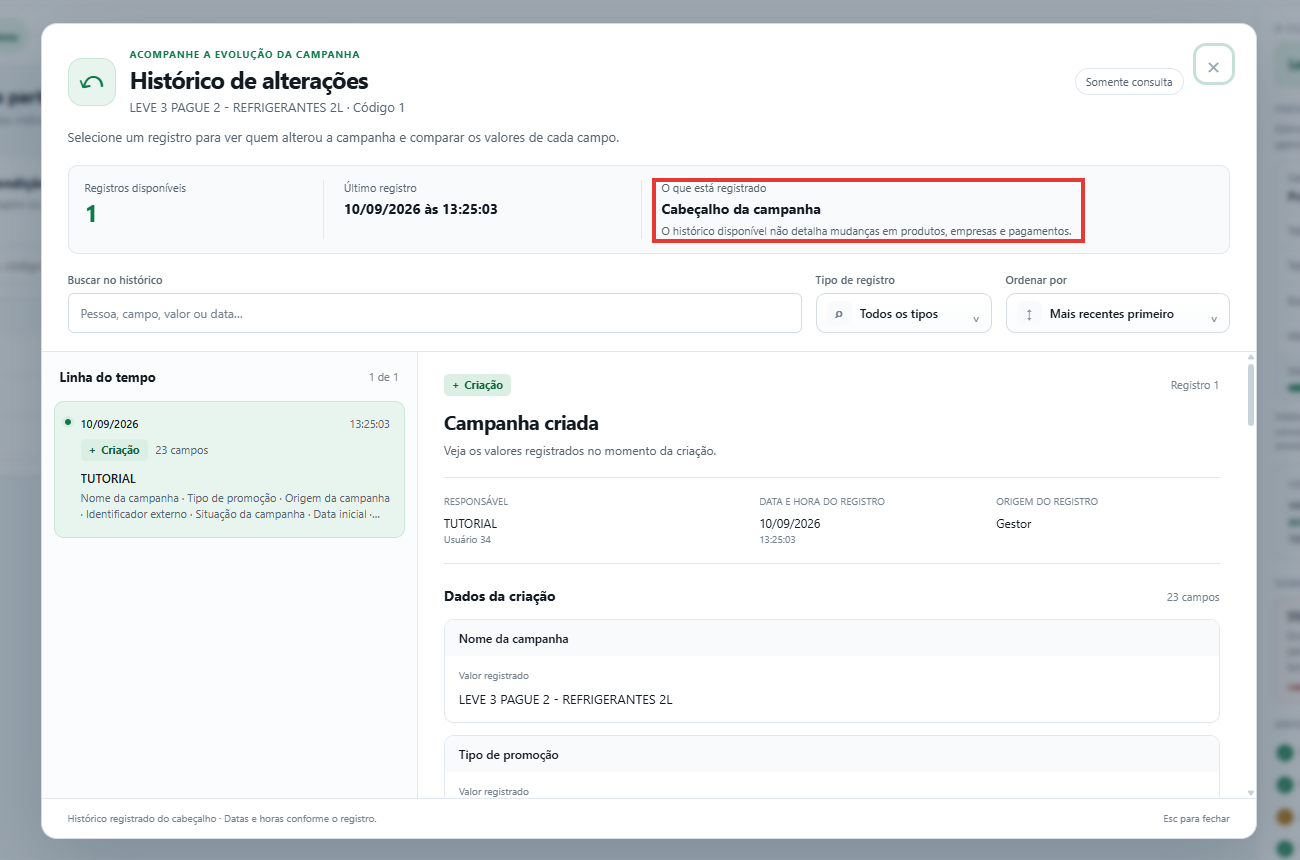The width and height of the screenshot is (1300, 860).
Task: Click the Nome da campanha field card header
Action: (x=832, y=638)
